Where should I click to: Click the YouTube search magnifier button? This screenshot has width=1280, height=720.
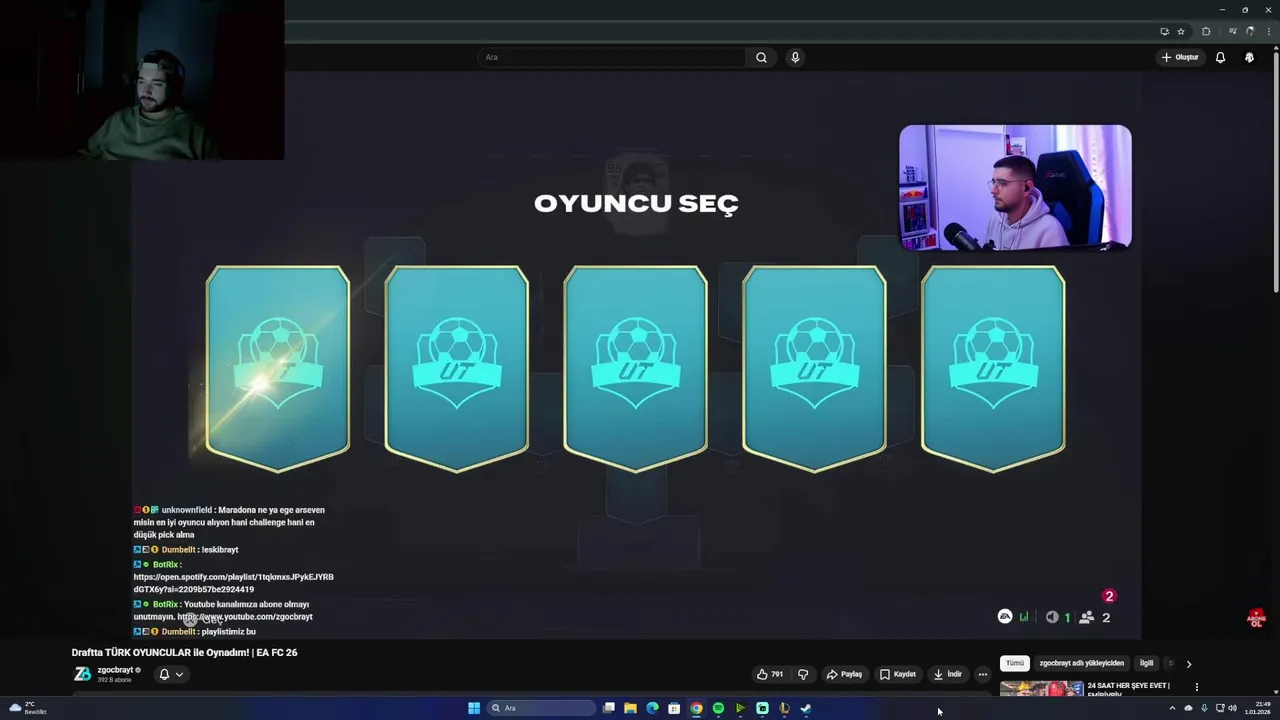pyautogui.click(x=761, y=57)
